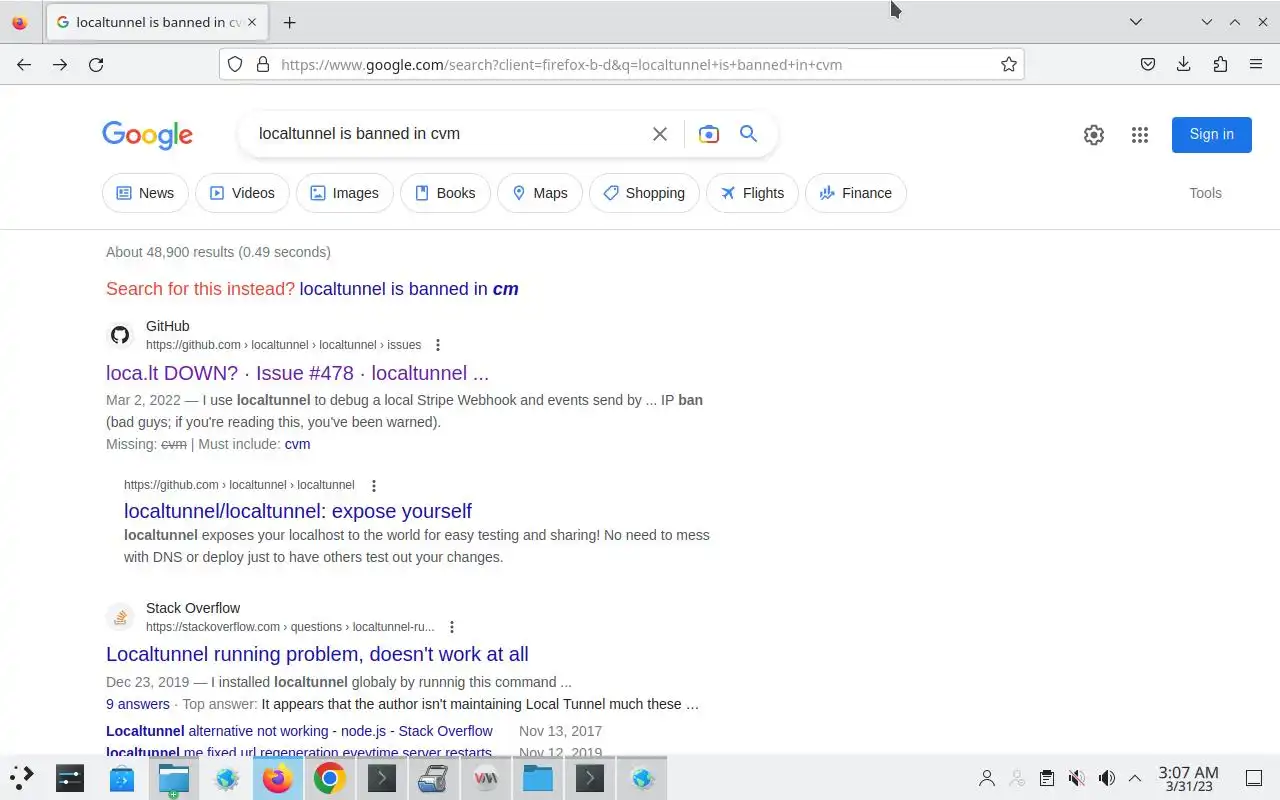This screenshot has height=800, width=1280.
Task: Open the blue folder file manager in taskbar
Action: [537, 778]
